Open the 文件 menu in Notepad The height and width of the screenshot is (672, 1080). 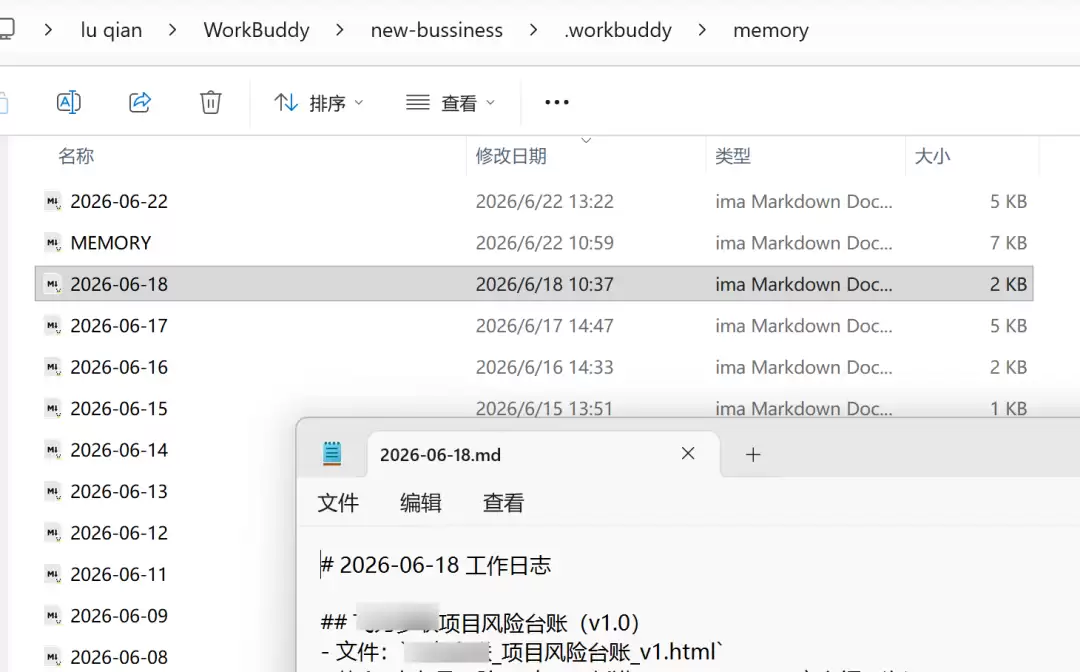[x=338, y=503]
